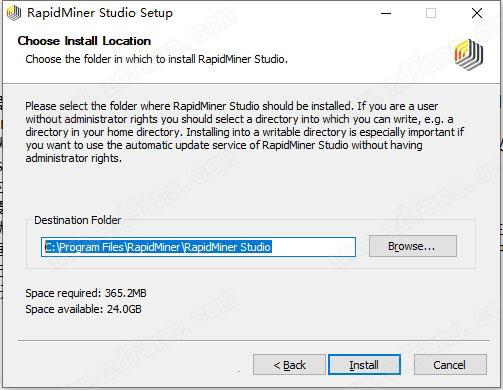Viewport: 503px width, 390px height.
Task: Click the 'automatic update service' text line
Action: click(x=224, y=145)
